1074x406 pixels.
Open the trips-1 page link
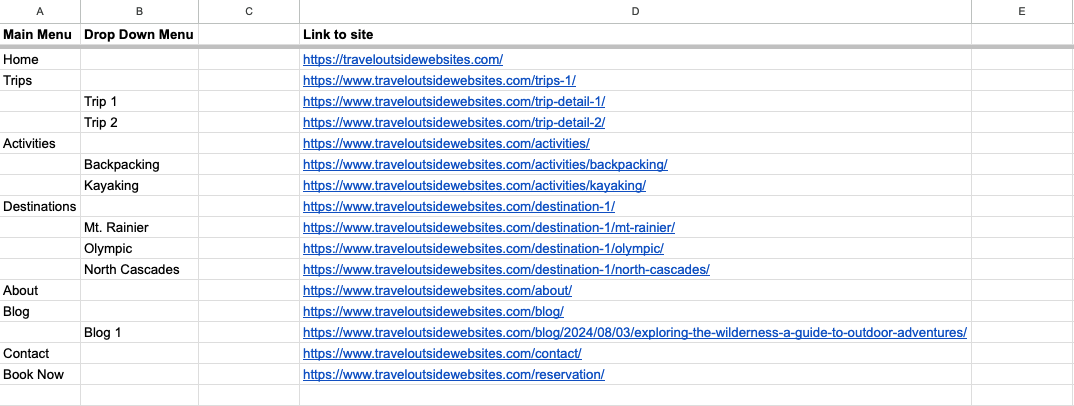(439, 80)
